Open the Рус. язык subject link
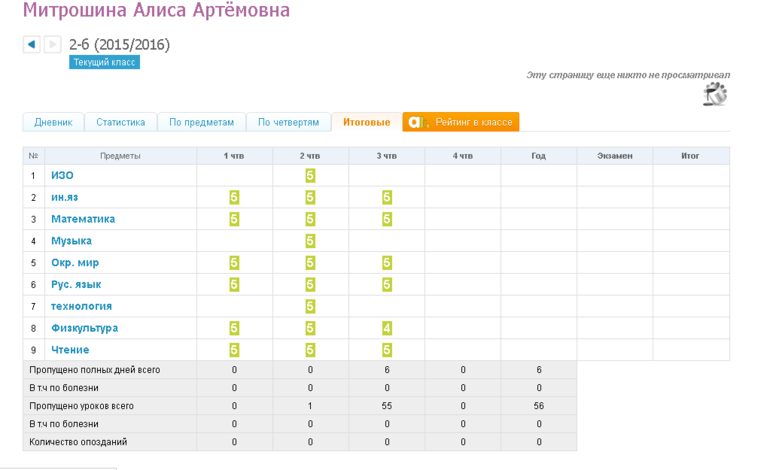This screenshot has width=770, height=470. [x=76, y=285]
